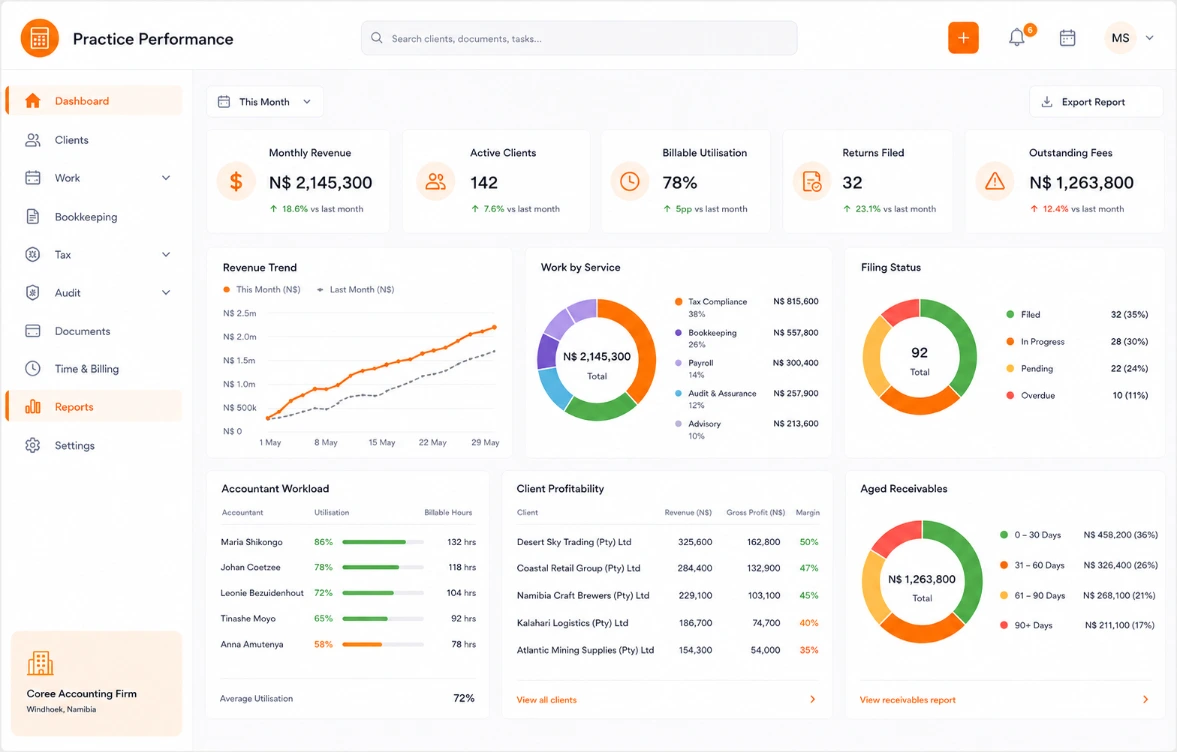
Task: Open the Dashboard menu item
Action: pos(95,101)
